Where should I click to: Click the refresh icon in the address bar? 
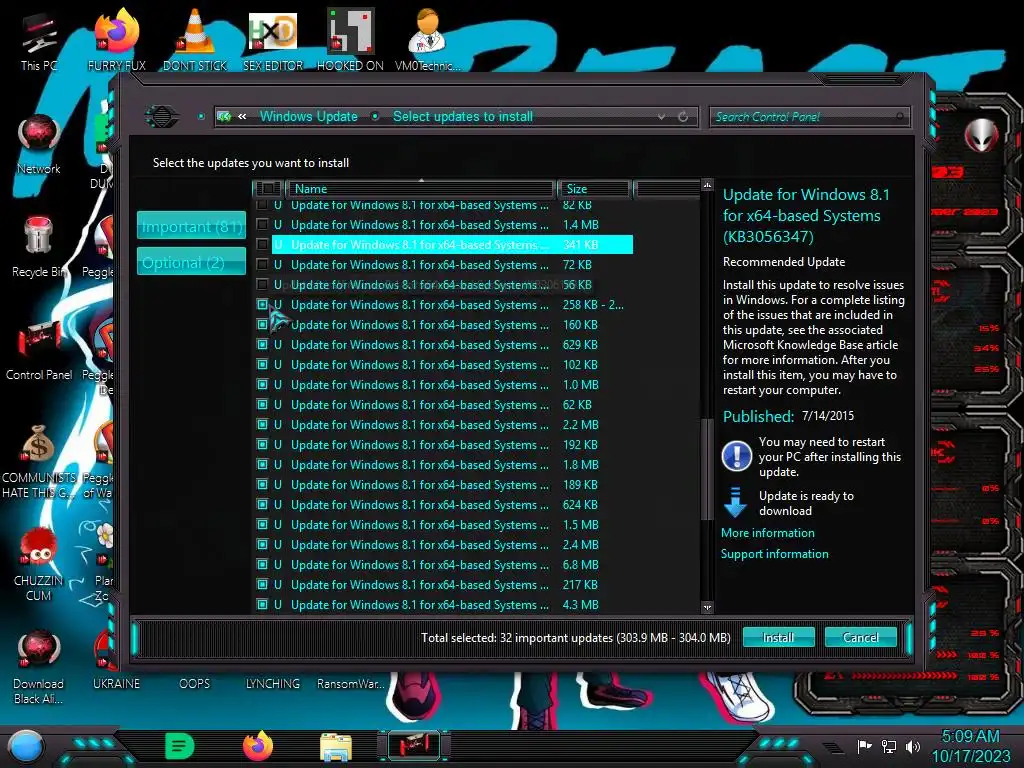(683, 117)
